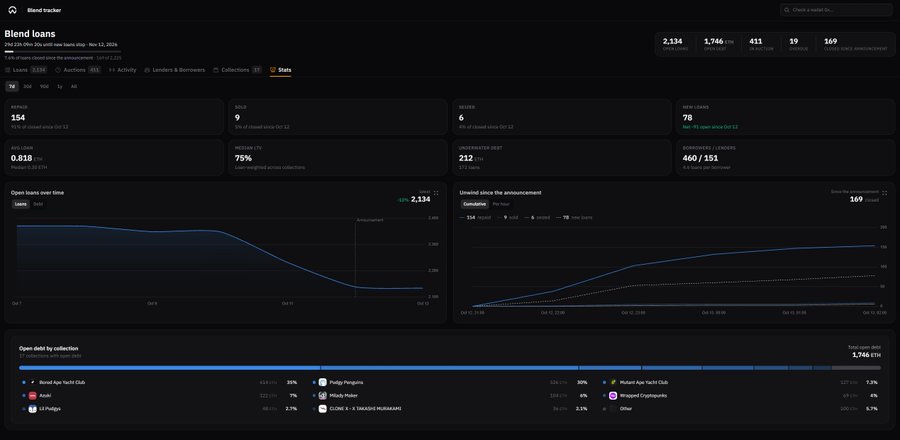900x440 pixels.
Task: Expand the Open loans over time chart
Action: coord(436,193)
